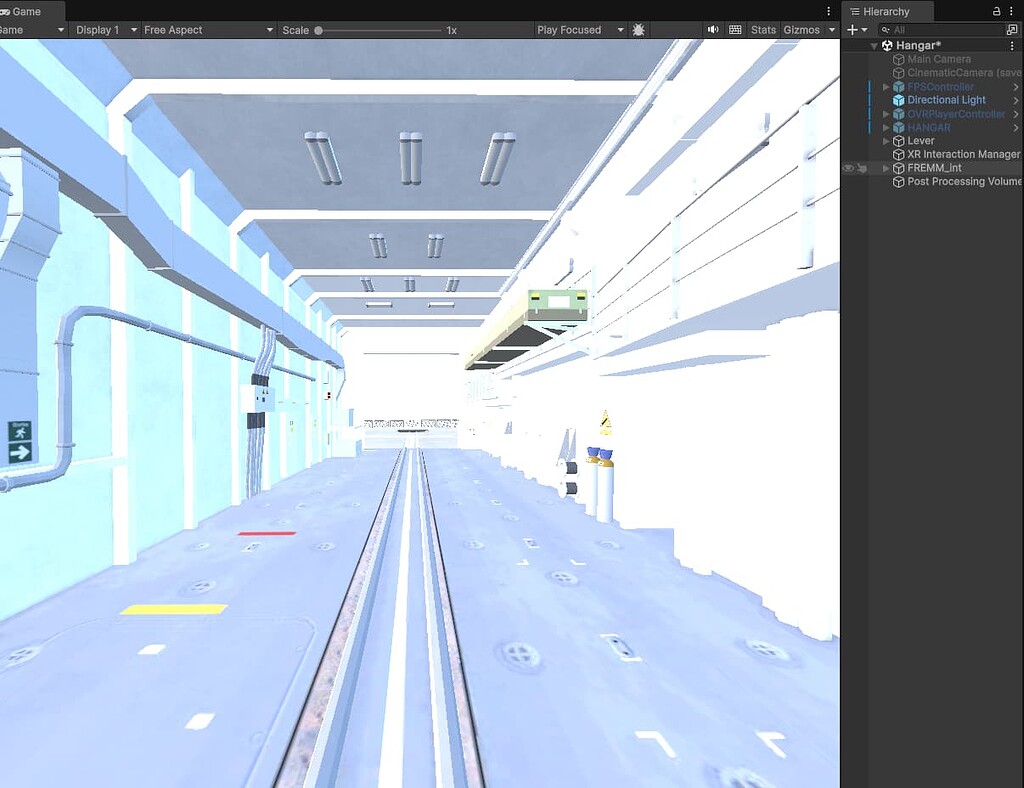Click the lock icon in Hierarchy header

point(995,11)
